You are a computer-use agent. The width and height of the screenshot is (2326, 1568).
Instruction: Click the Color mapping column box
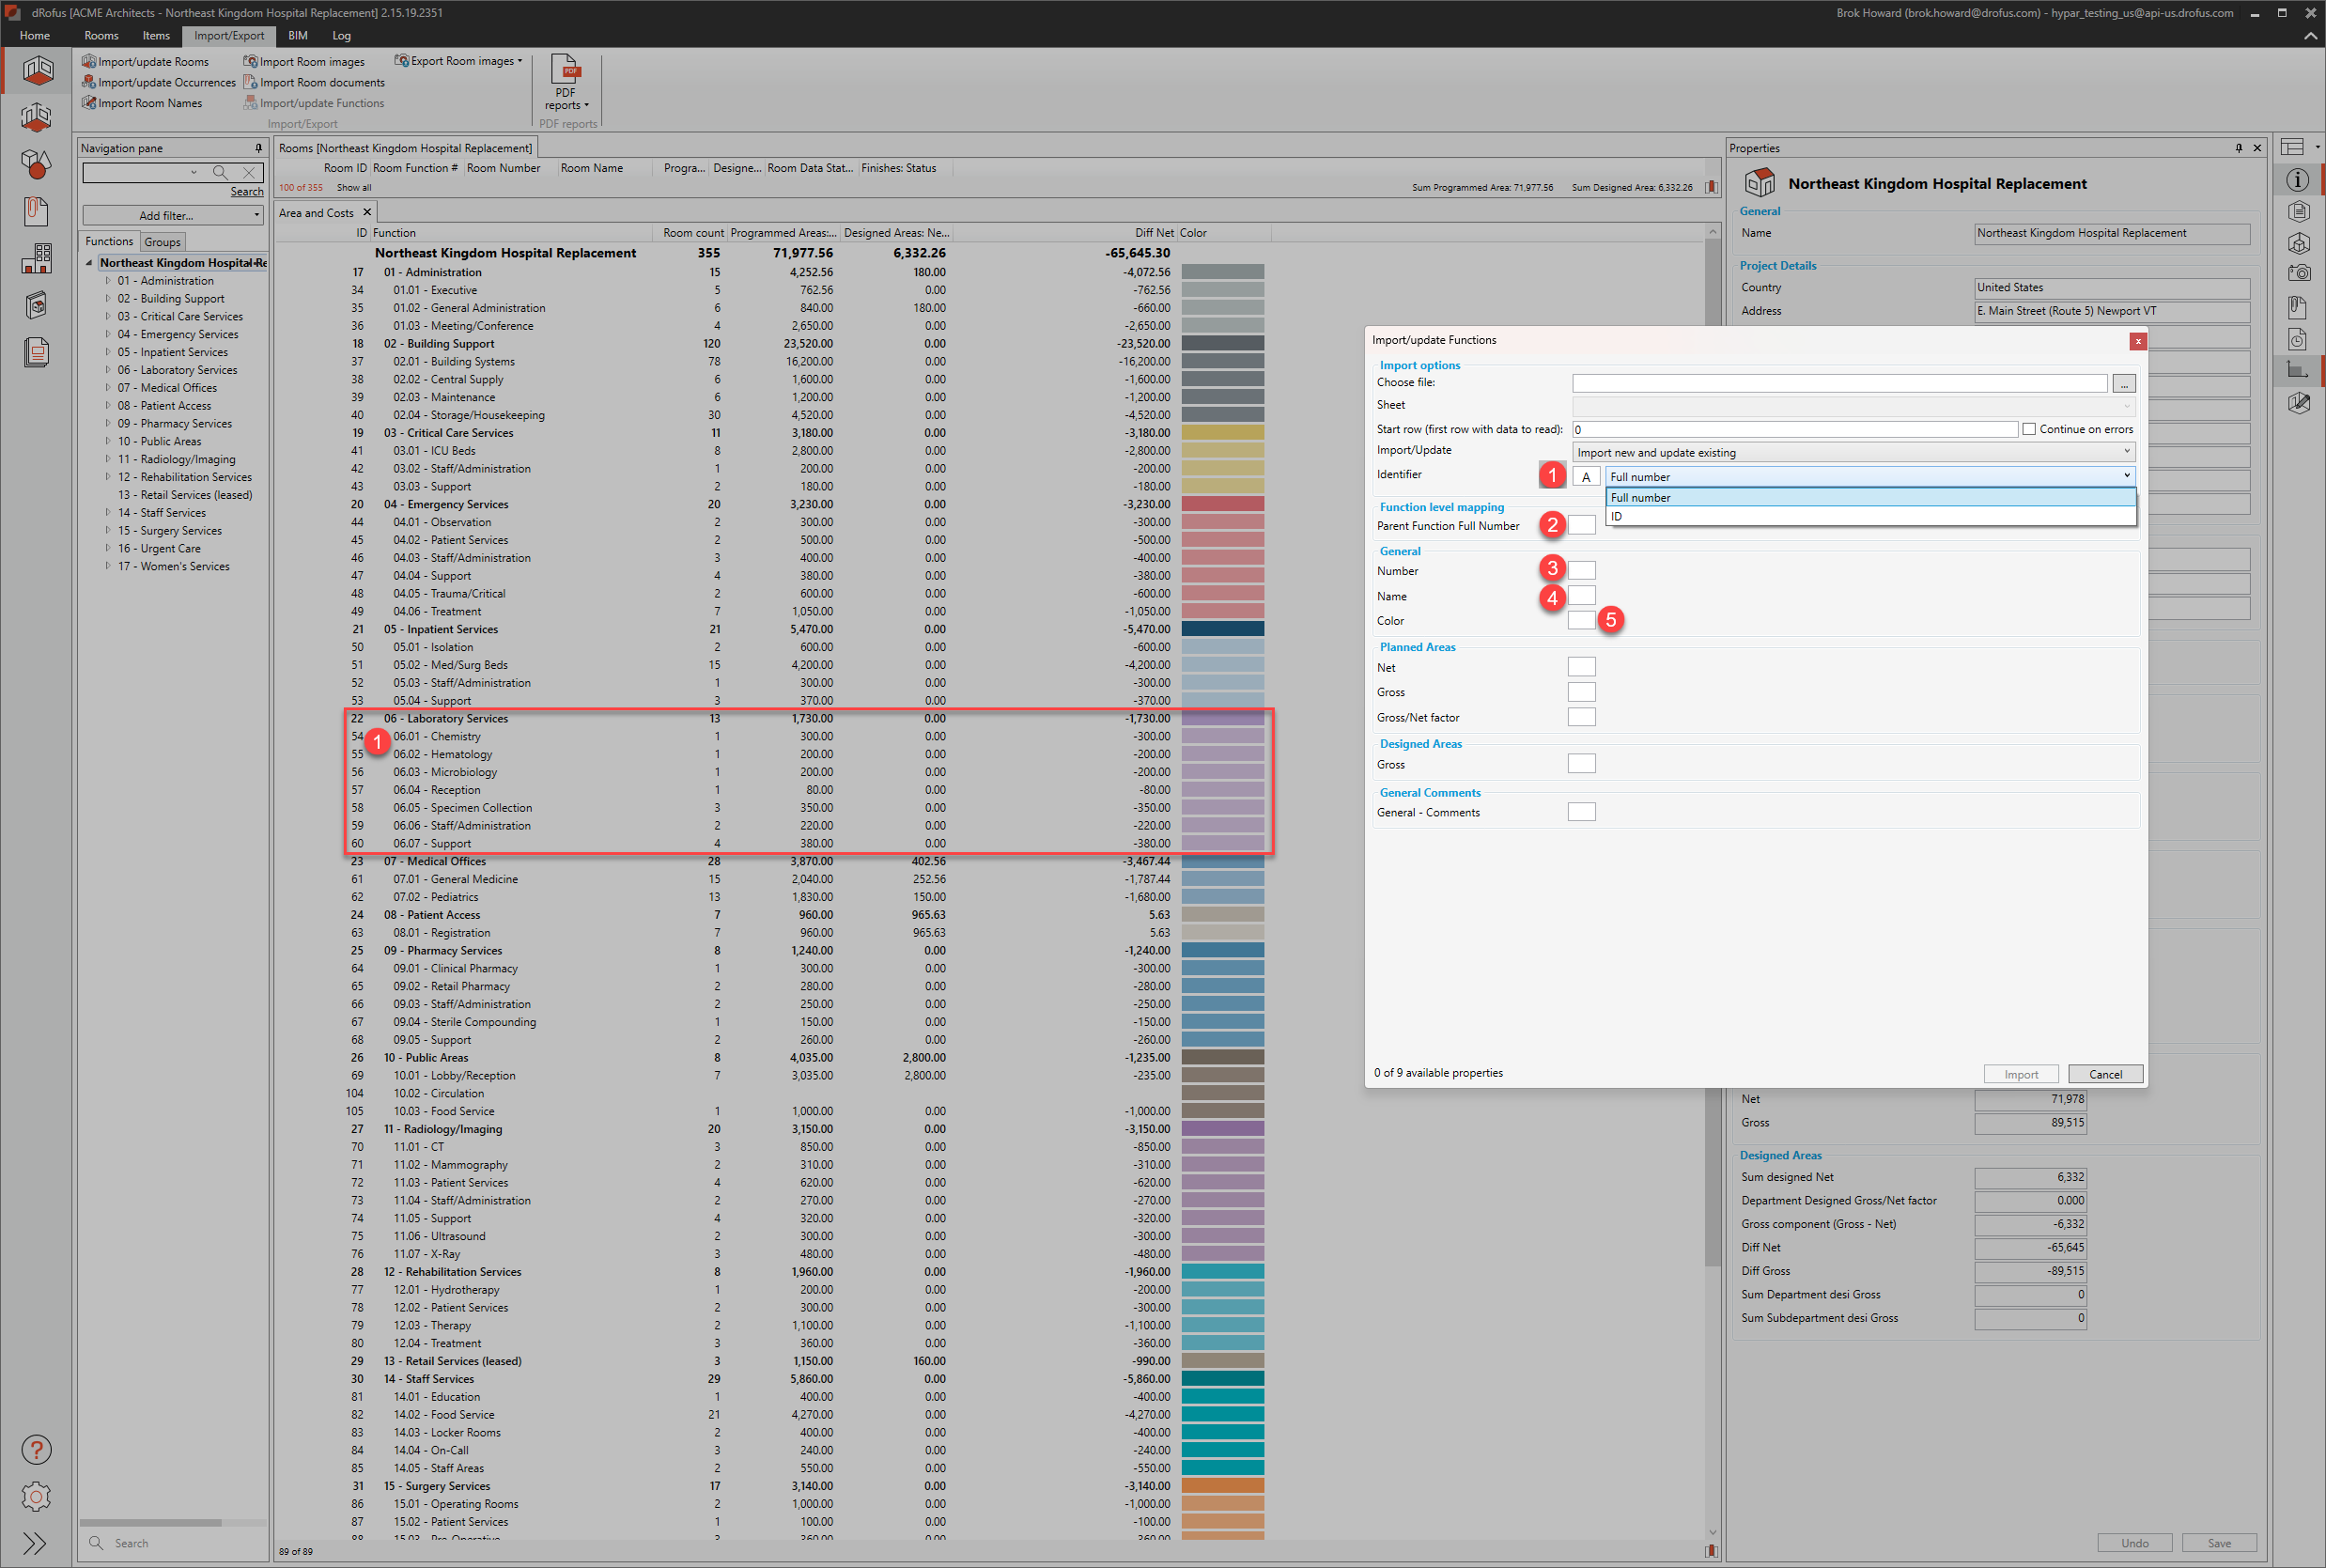1581,620
